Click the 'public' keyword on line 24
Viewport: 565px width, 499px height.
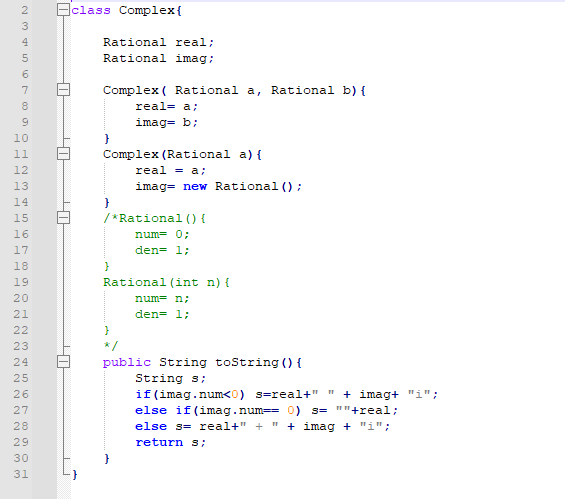(x=127, y=363)
